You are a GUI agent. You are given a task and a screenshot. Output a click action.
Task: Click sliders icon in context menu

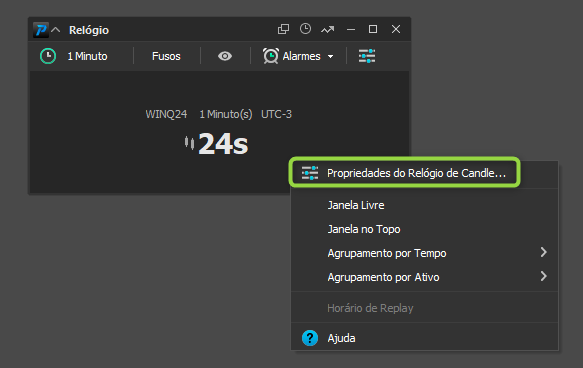tap(310, 173)
